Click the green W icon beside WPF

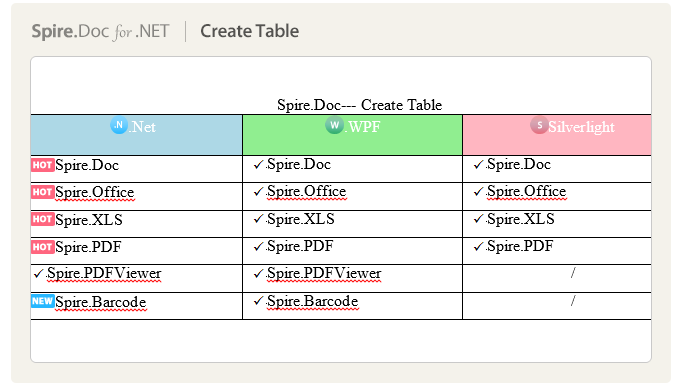pyautogui.click(x=334, y=125)
